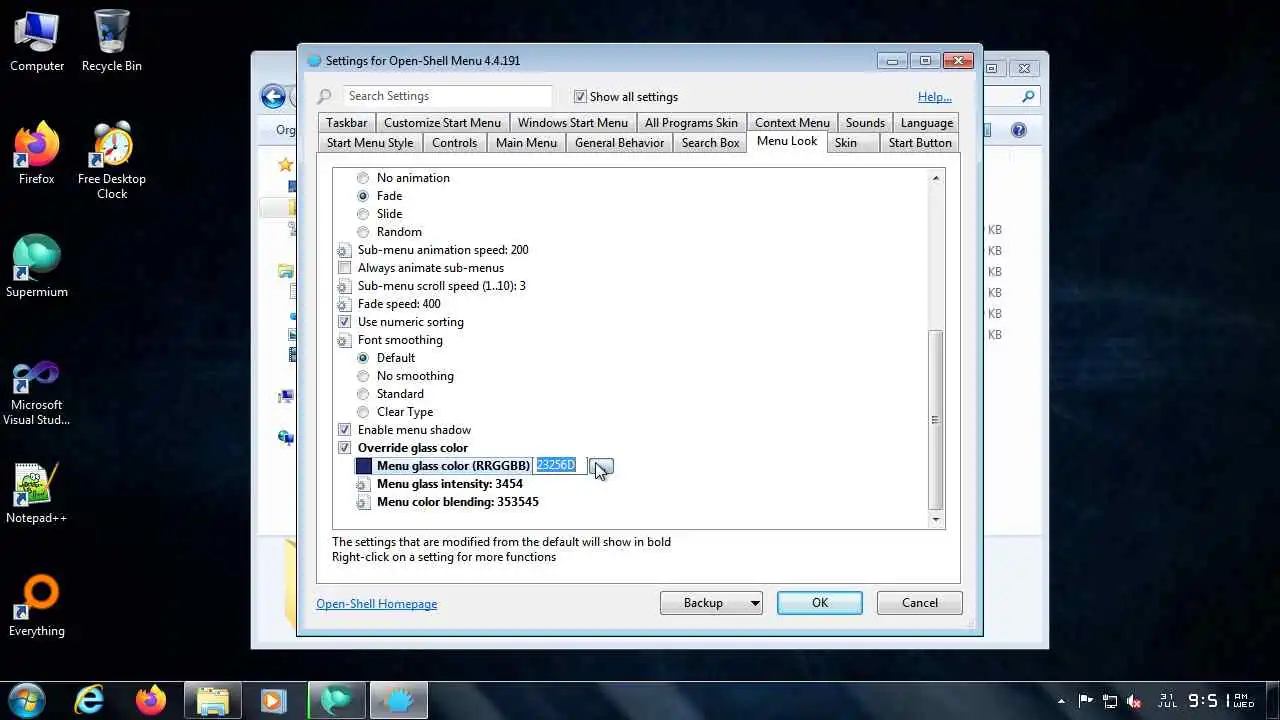Open Firefox from the taskbar
The height and width of the screenshot is (720, 1280).
[x=151, y=700]
